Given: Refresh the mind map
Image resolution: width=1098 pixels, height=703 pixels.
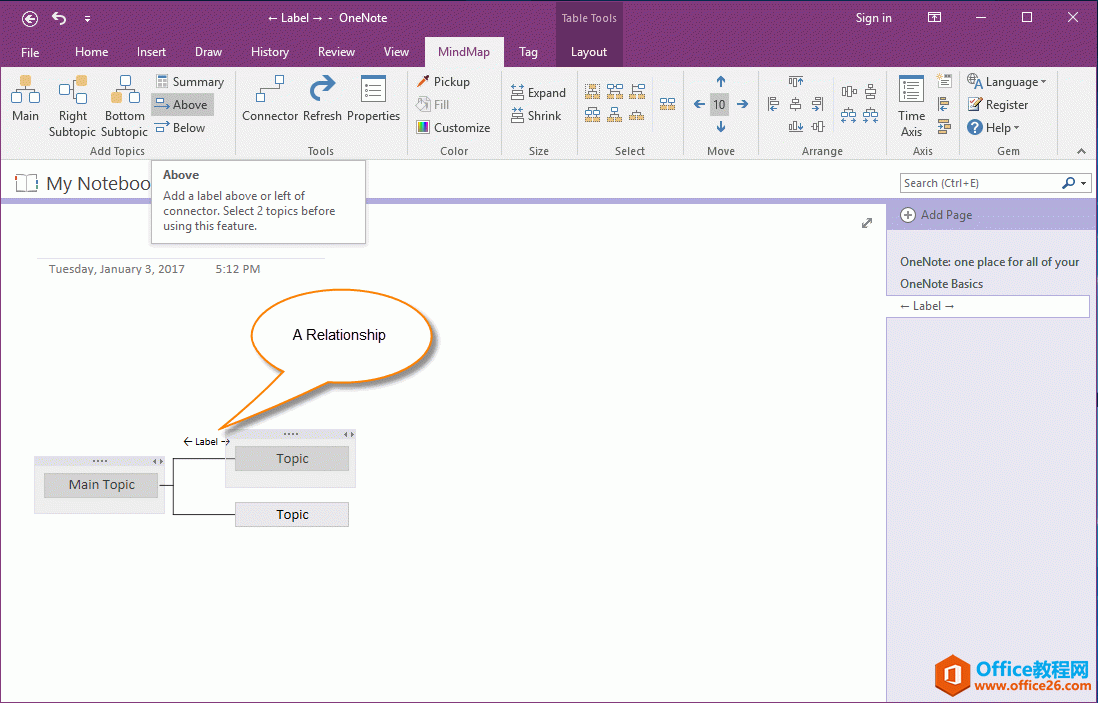Looking at the screenshot, I should [x=322, y=100].
